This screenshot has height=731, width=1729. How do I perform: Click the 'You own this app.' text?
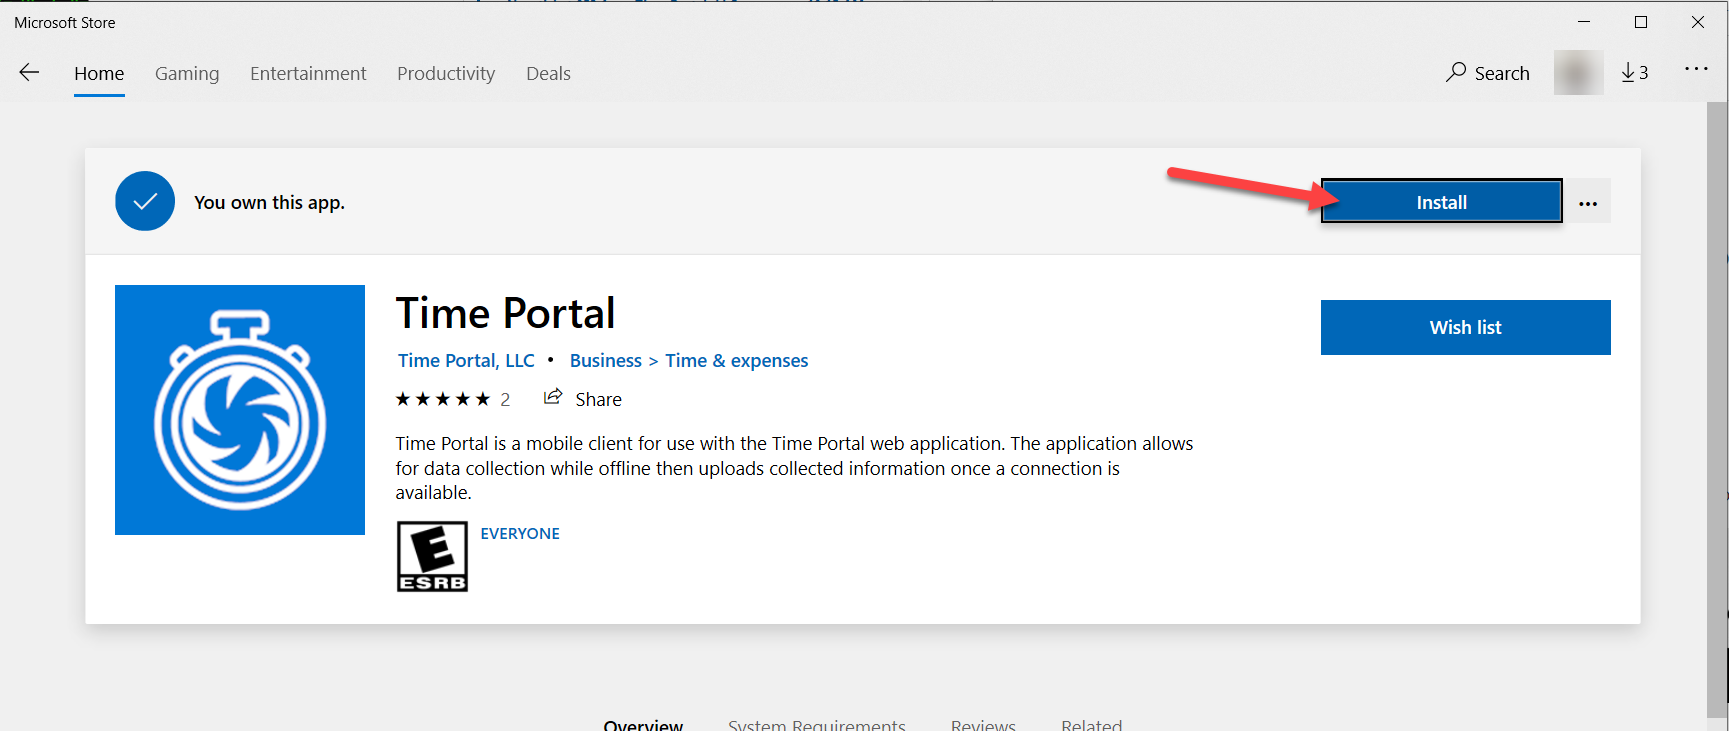click(269, 202)
